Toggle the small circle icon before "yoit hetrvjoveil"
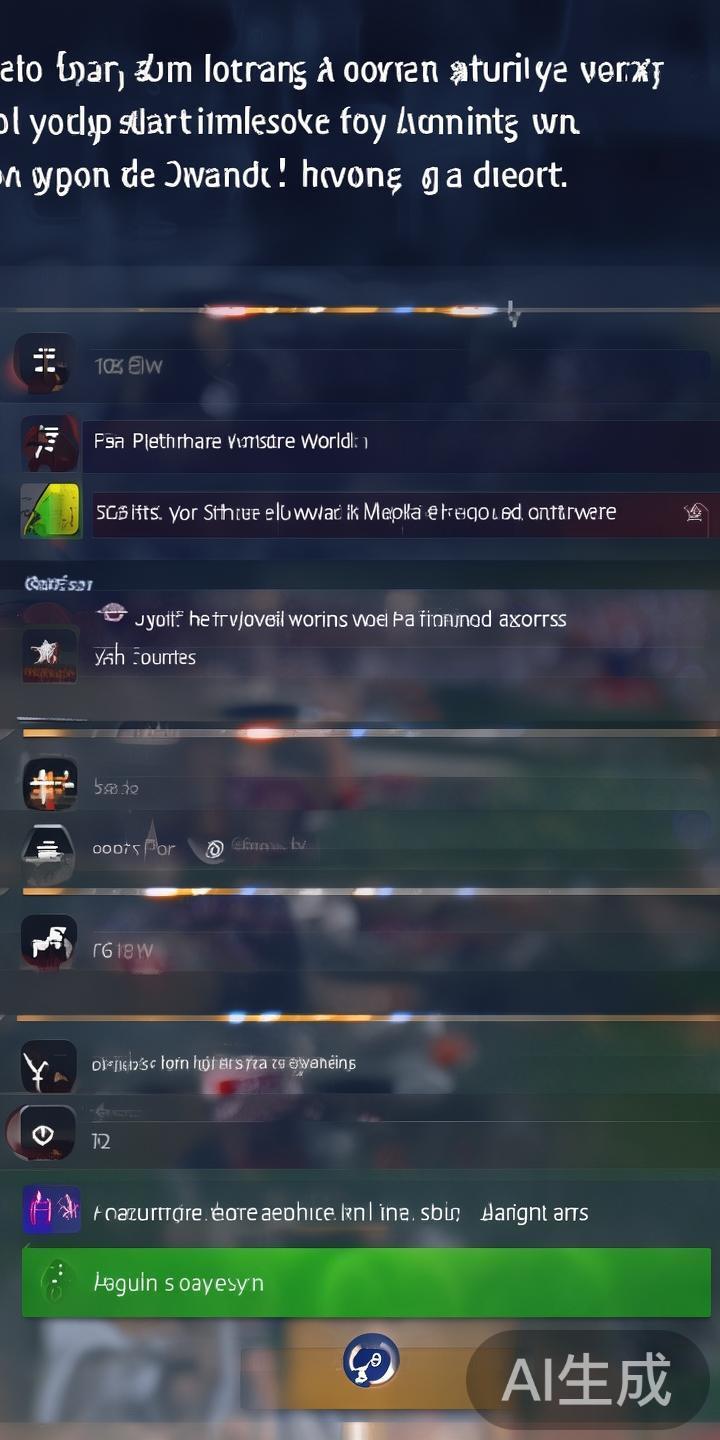This screenshot has width=720, height=1440. coord(111,612)
